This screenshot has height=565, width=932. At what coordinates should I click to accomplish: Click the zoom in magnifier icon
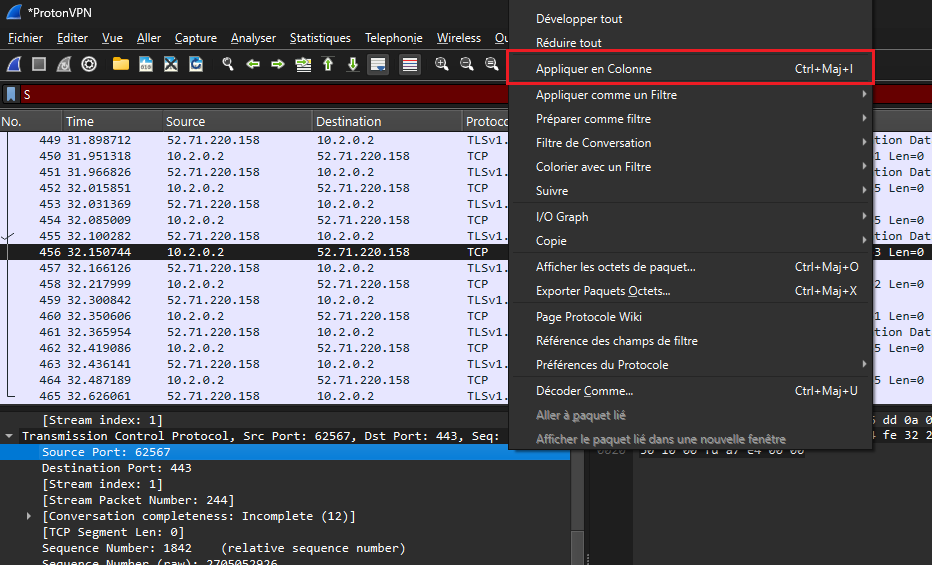pyautogui.click(x=441, y=64)
